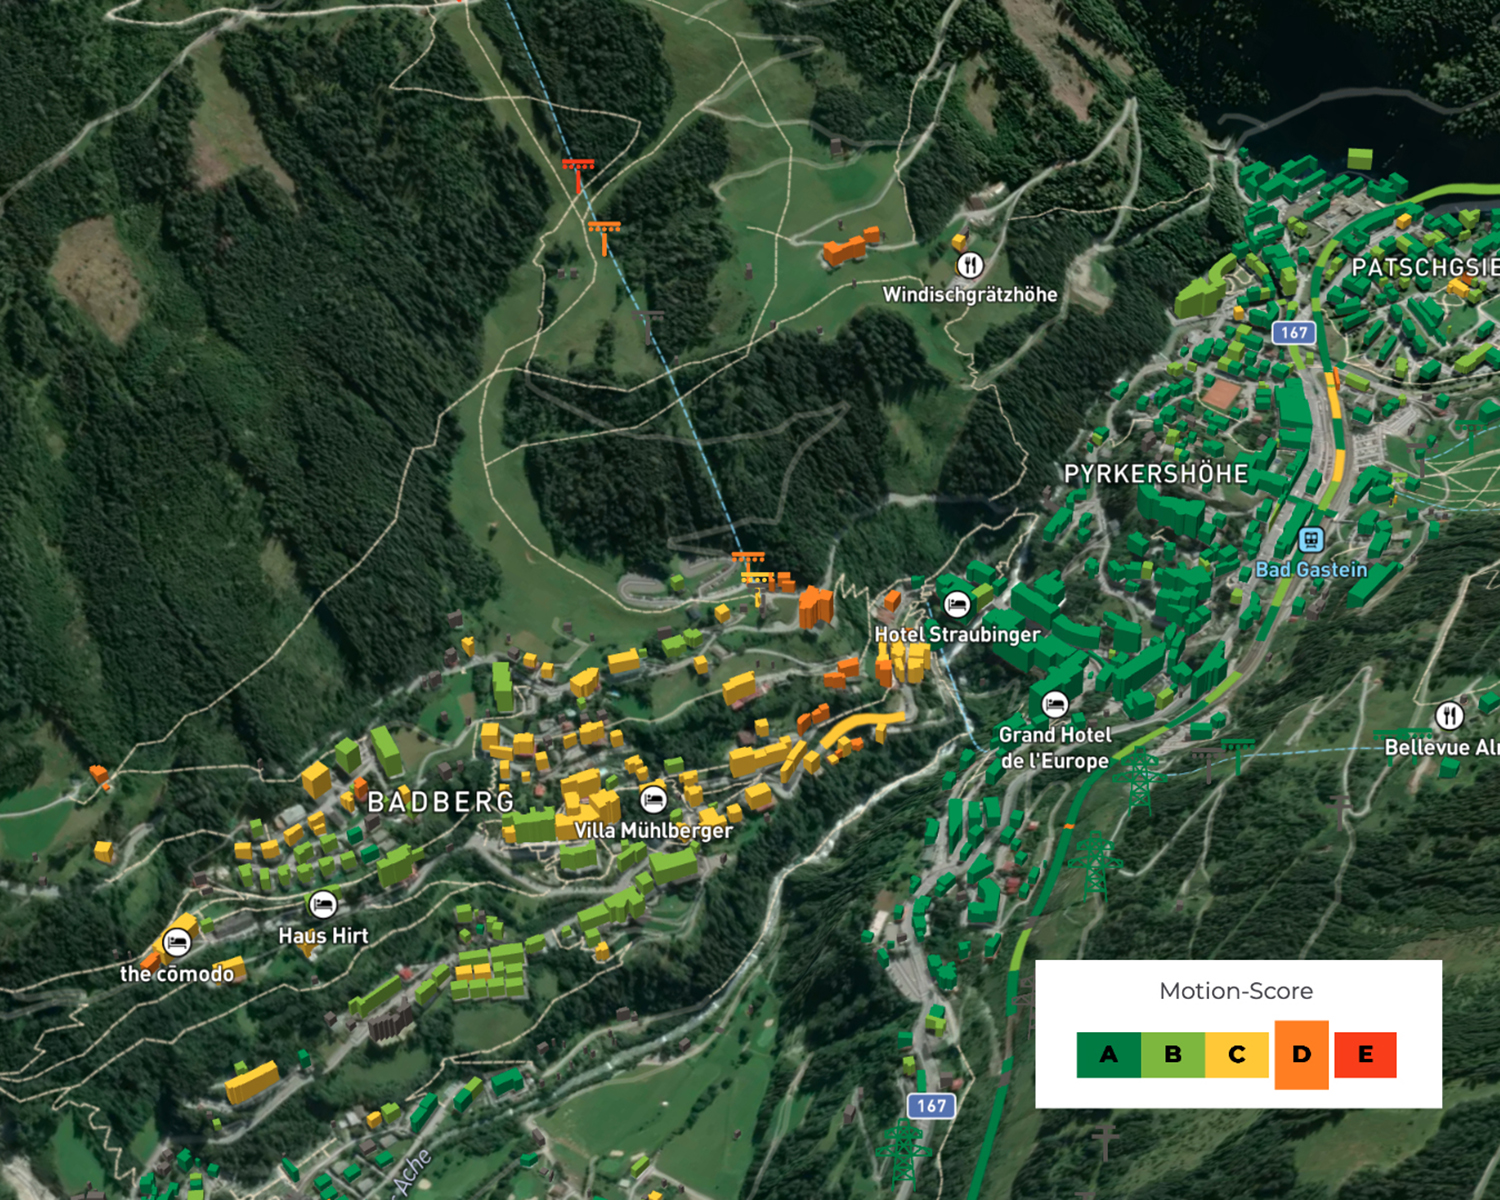This screenshot has width=1500, height=1200.
Task: Pick the yellow Motion-Score C swatch
Action: [x=1237, y=1055]
